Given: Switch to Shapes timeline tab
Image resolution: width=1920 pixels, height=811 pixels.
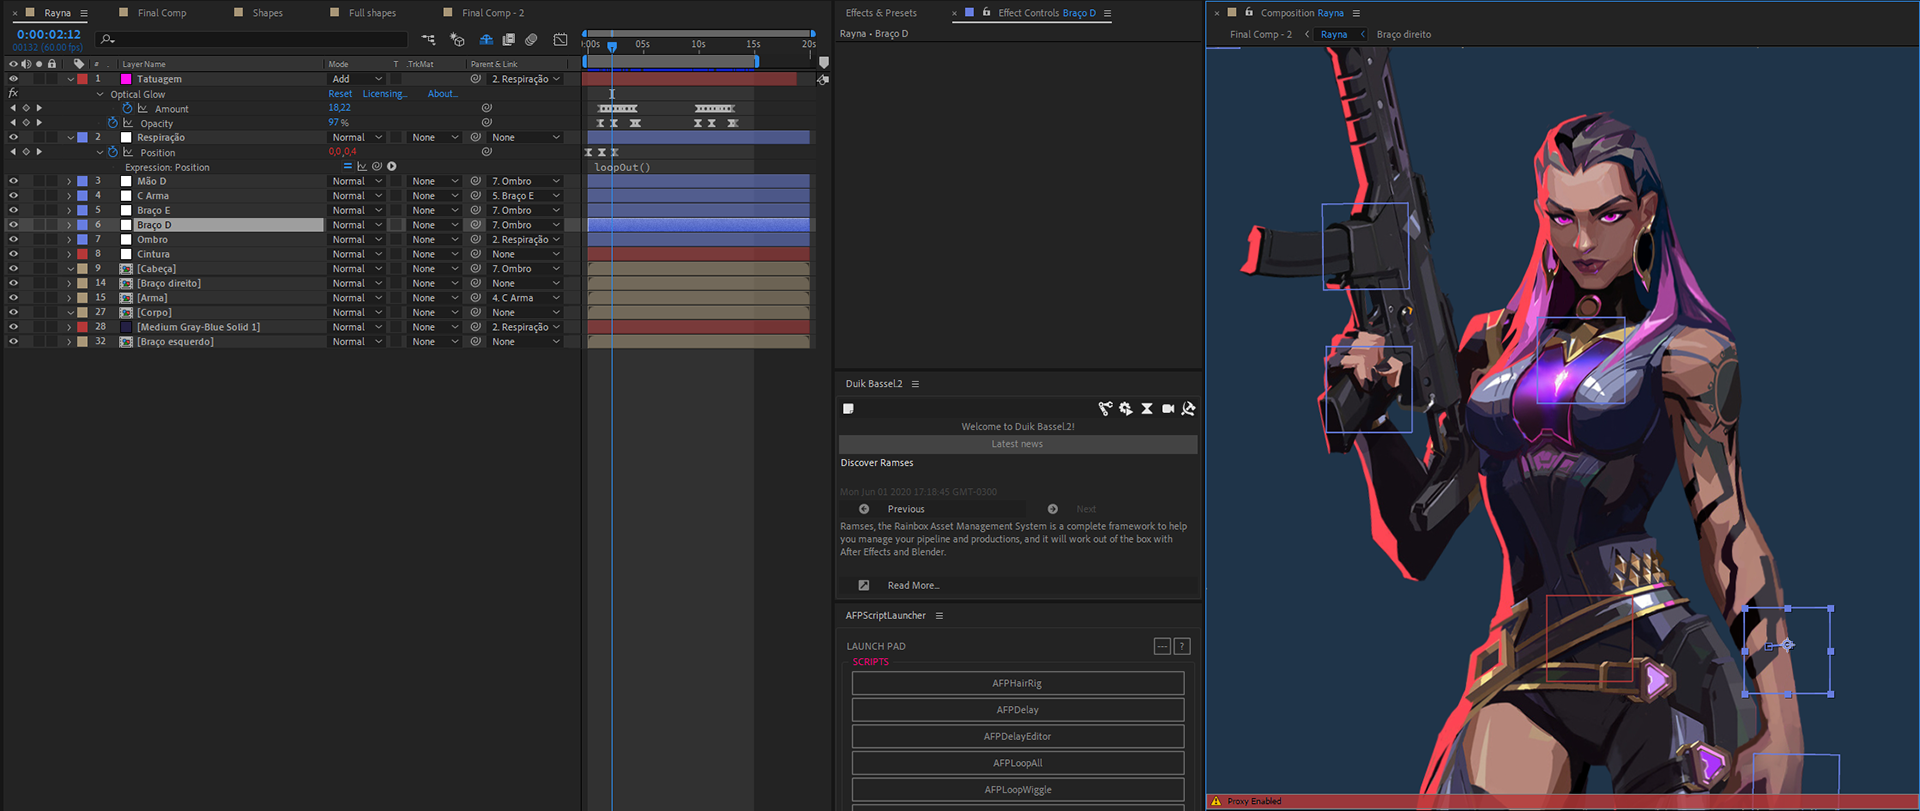Looking at the screenshot, I should coord(267,13).
